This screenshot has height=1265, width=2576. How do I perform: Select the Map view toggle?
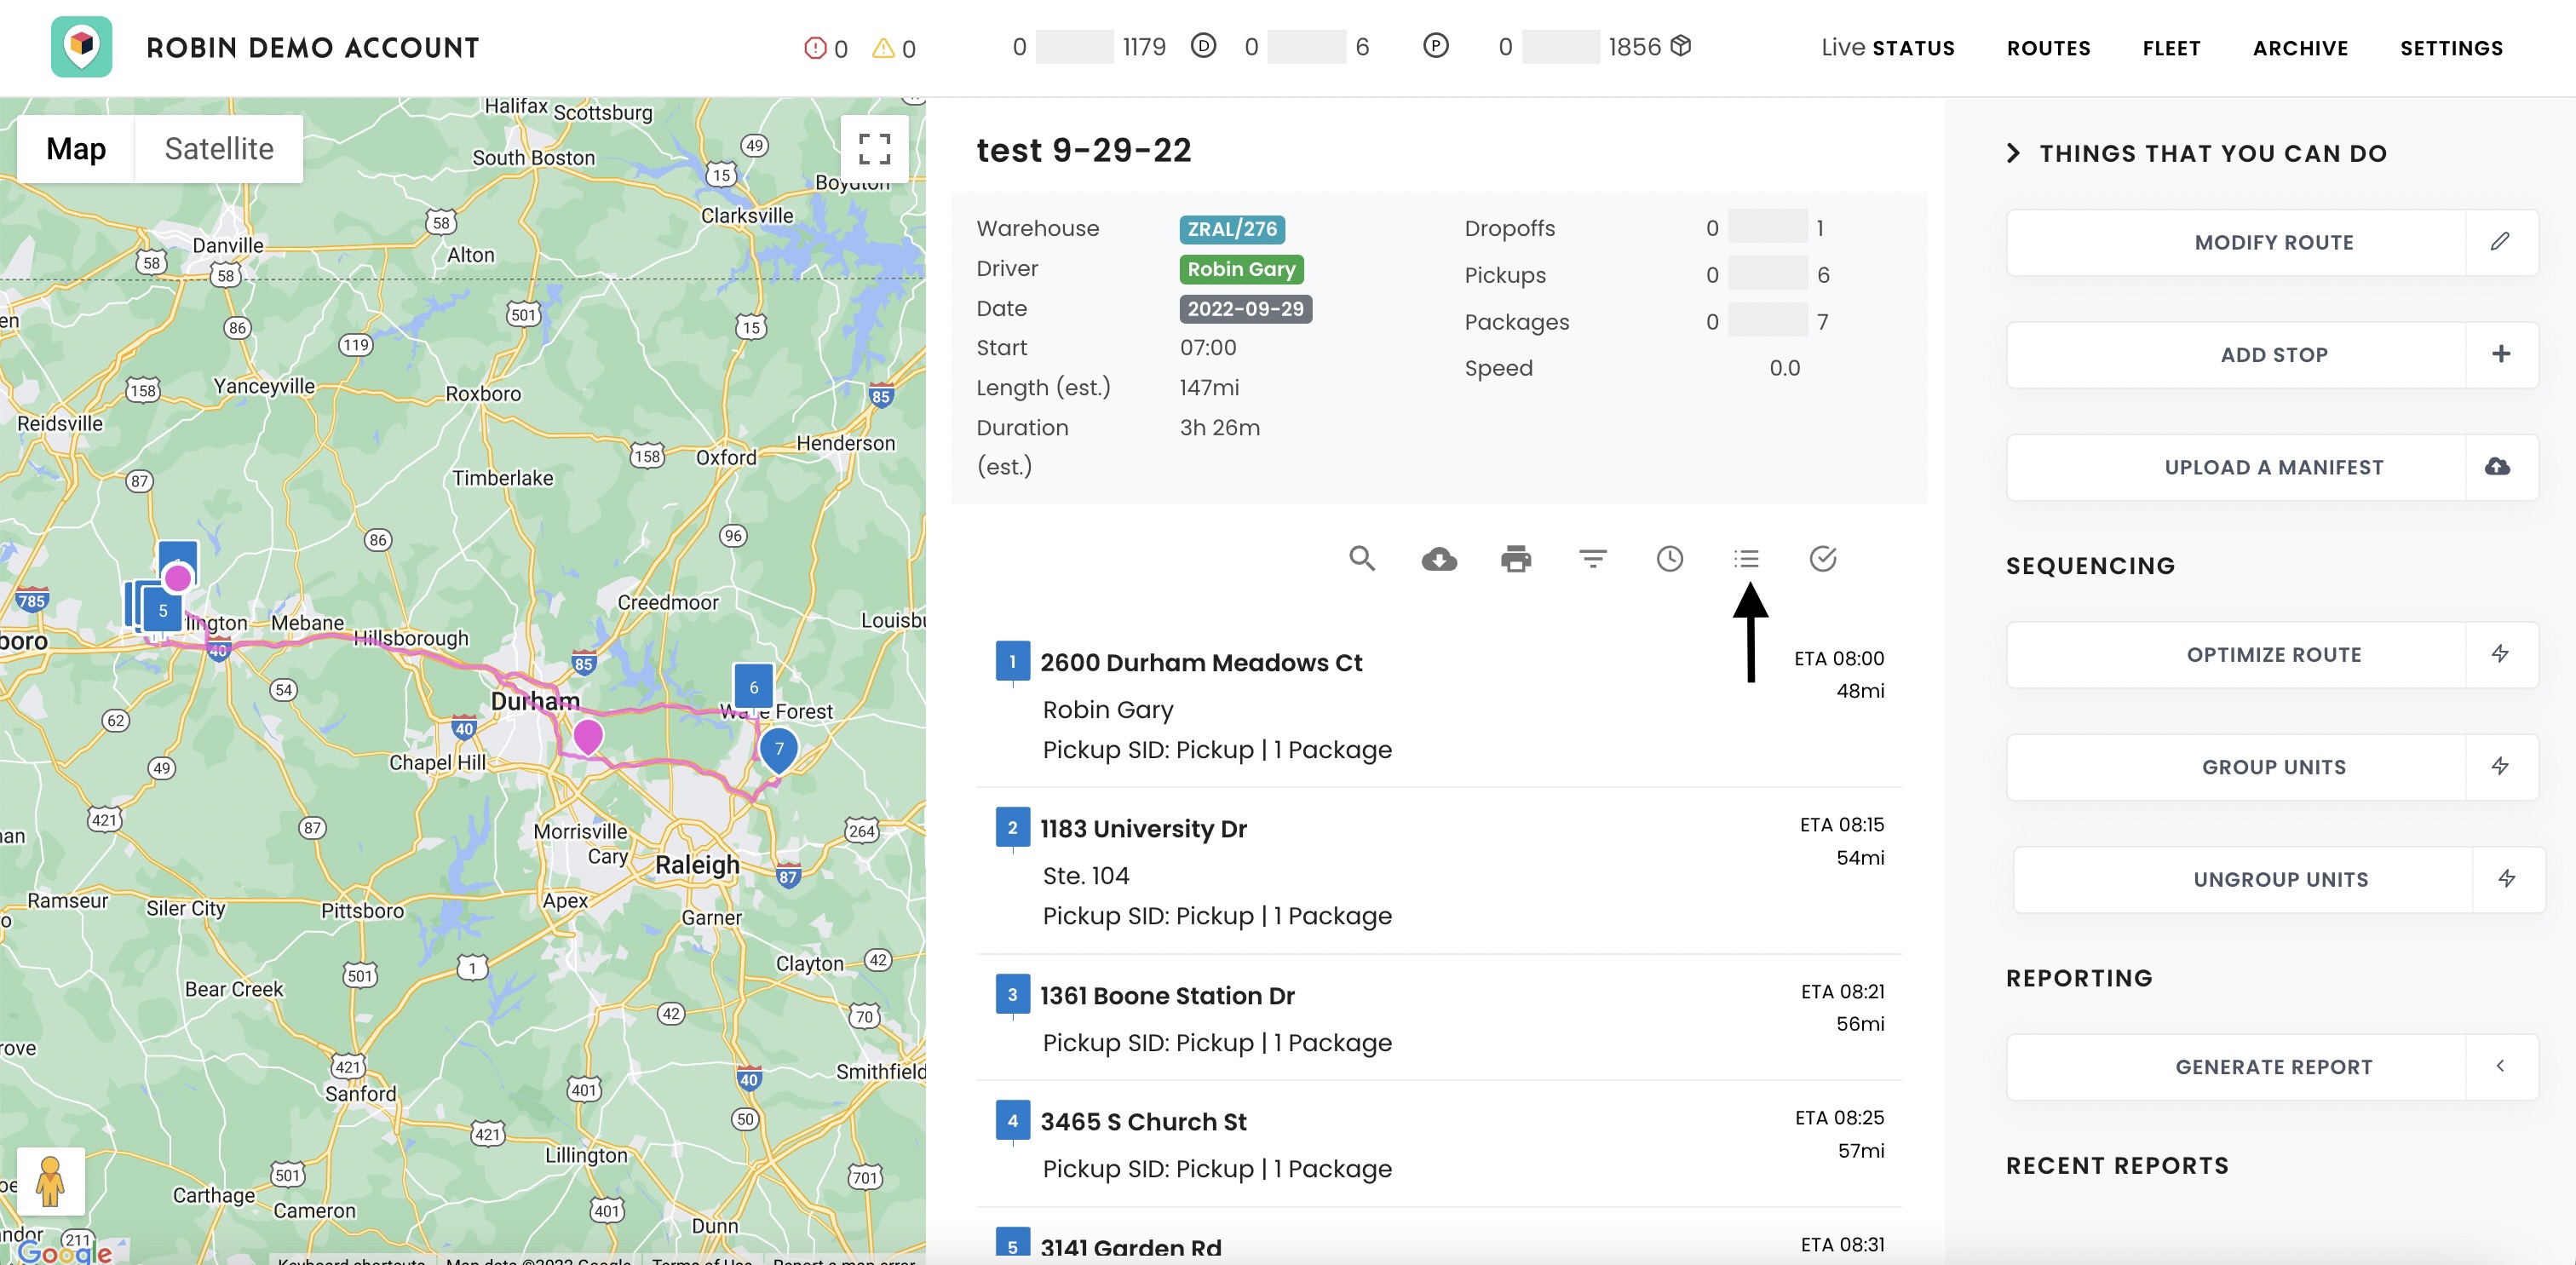76,149
